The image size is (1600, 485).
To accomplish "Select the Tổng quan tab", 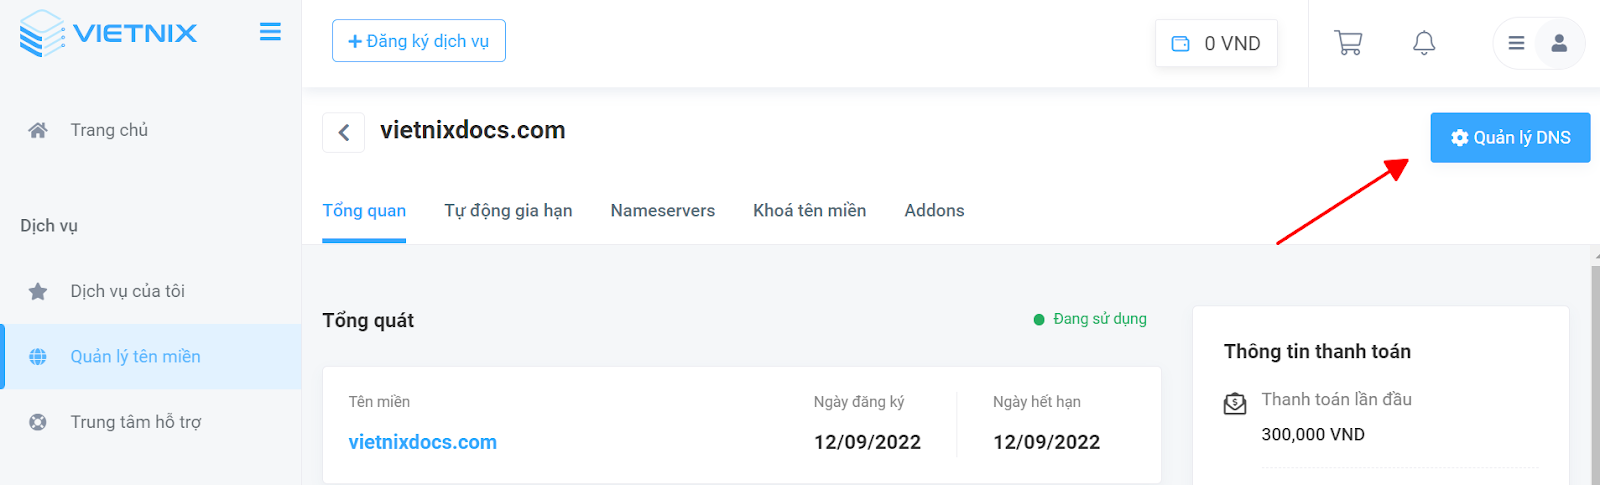I will click(x=364, y=210).
